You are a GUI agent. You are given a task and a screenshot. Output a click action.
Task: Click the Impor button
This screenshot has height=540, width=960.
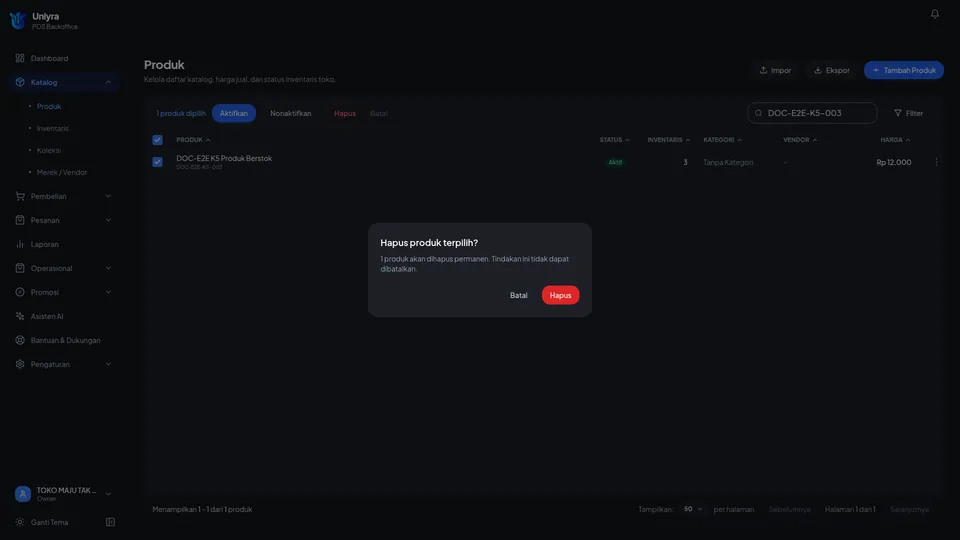click(x=775, y=70)
